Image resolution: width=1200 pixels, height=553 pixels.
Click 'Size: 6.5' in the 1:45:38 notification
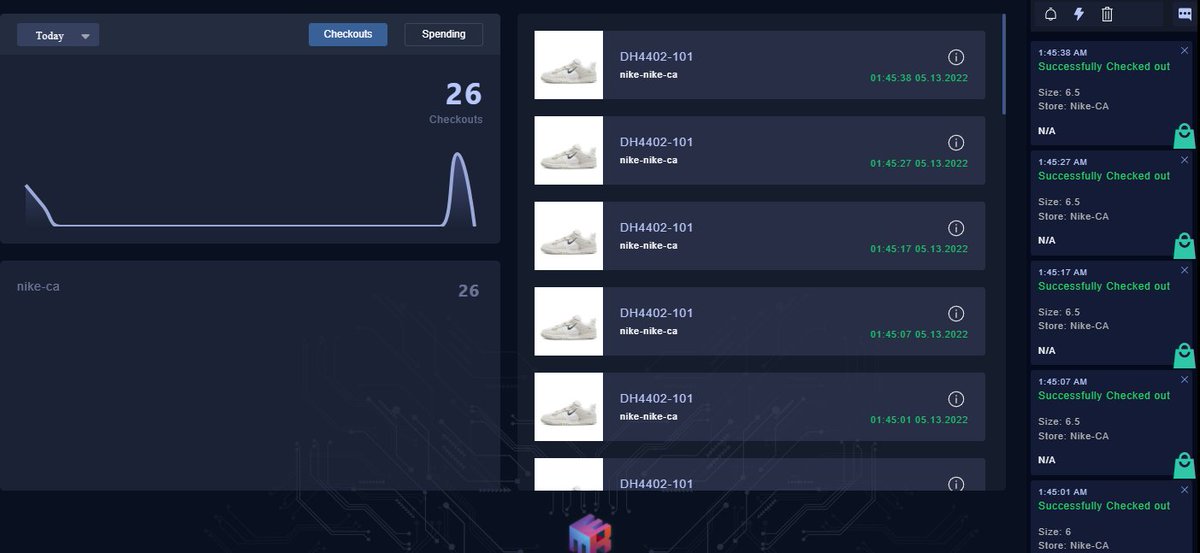1059,92
